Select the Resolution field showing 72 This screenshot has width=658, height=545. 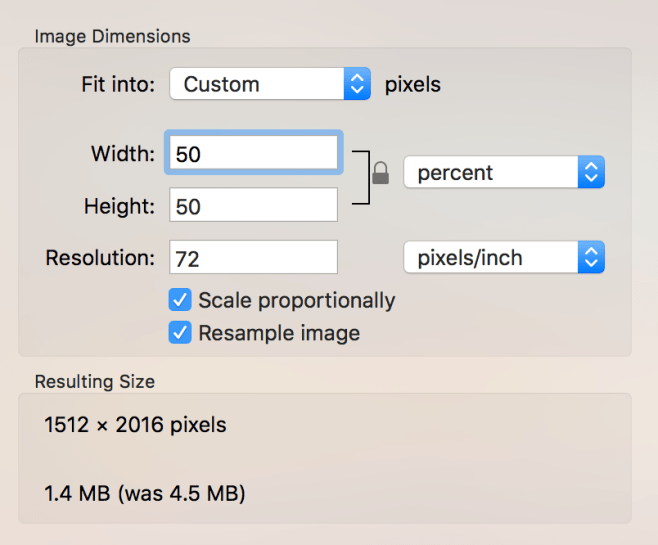253,258
